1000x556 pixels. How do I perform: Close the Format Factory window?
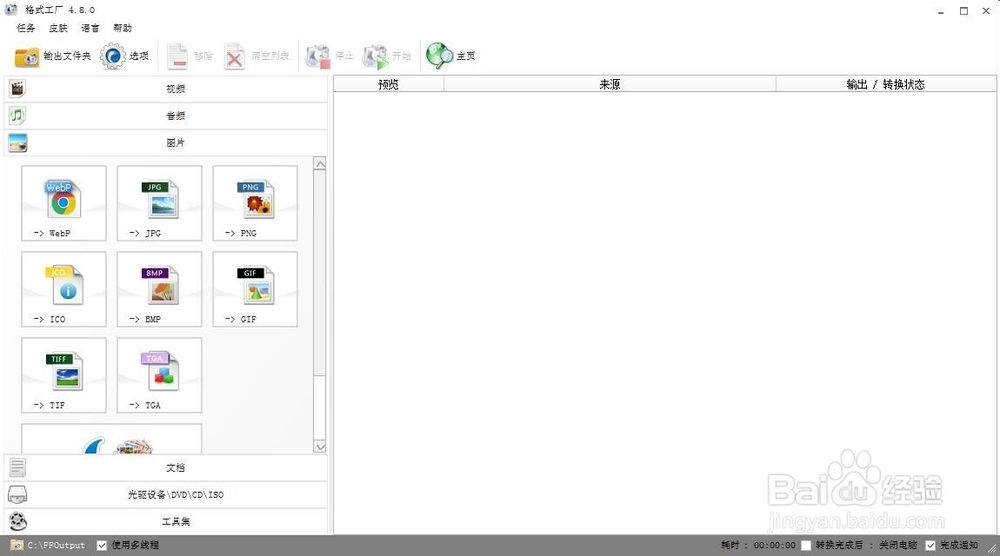tap(986, 11)
